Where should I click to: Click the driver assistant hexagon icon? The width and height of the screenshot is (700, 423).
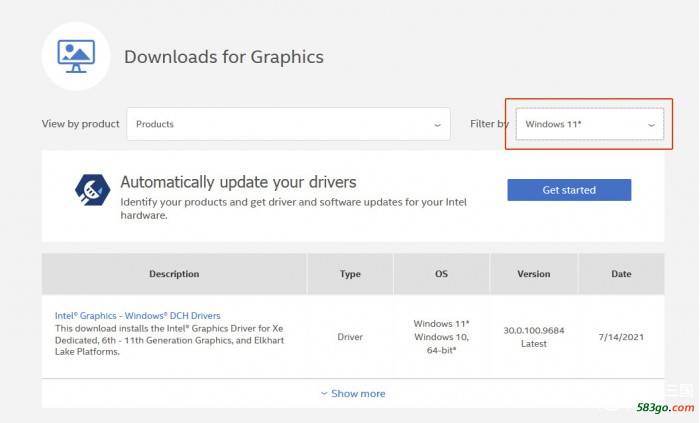[92, 190]
